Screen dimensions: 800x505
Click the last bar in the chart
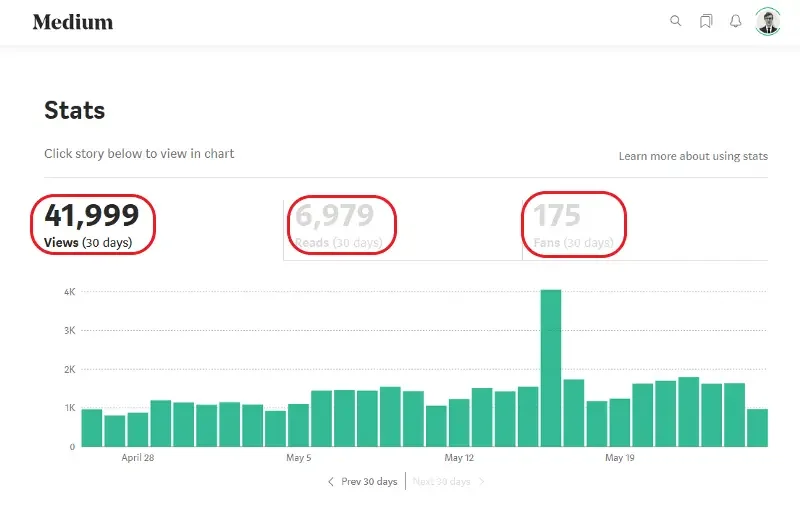click(x=757, y=428)
